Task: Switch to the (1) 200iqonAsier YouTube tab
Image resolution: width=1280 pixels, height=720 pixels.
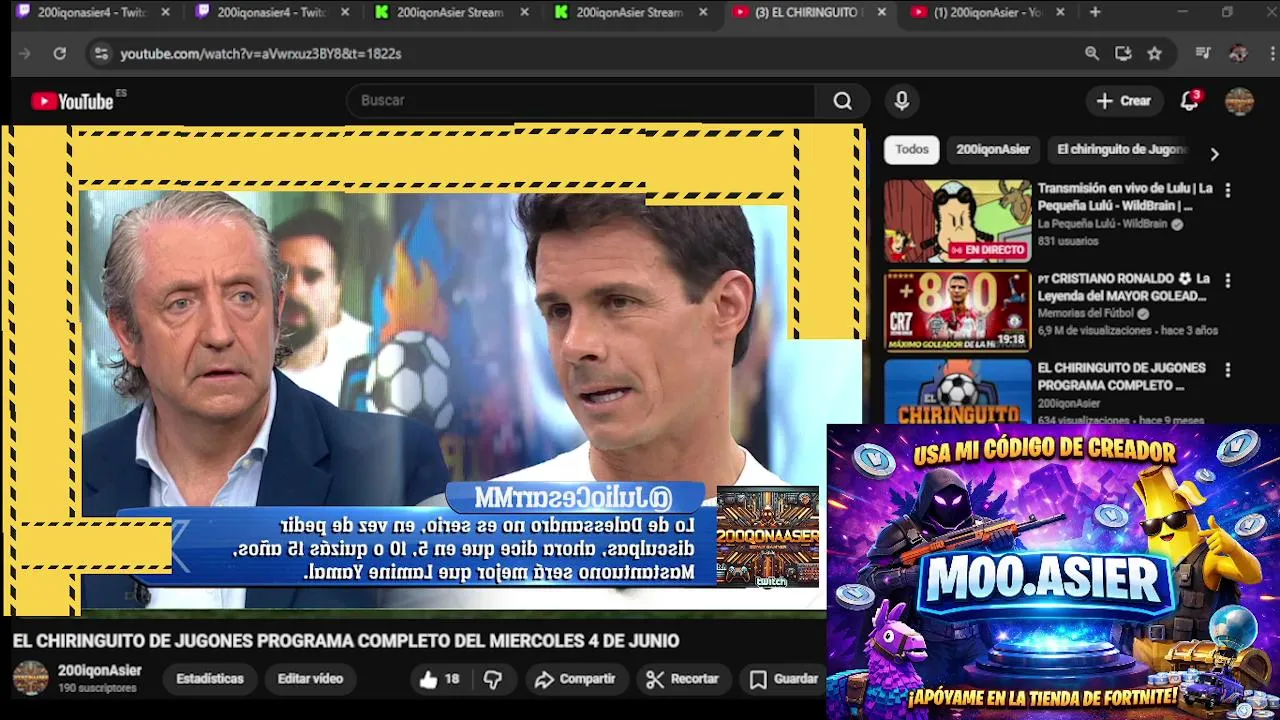Action: [985, 12]
